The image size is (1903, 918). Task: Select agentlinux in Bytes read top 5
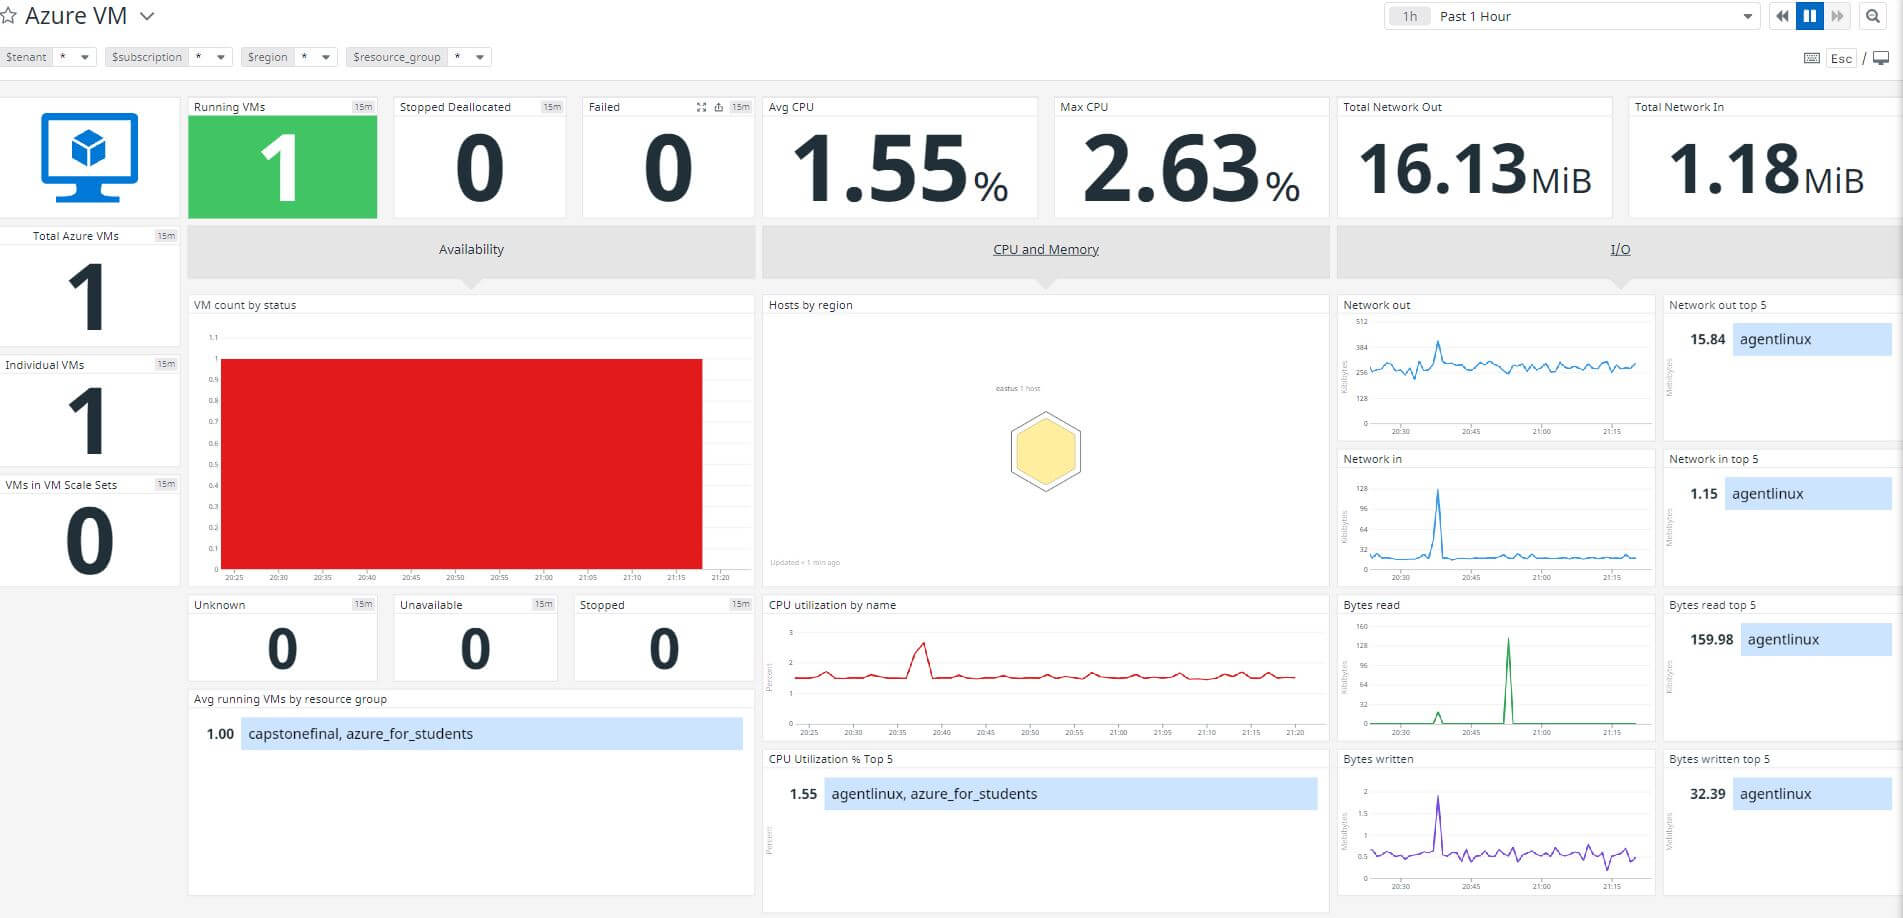[x=1816, y=640]
